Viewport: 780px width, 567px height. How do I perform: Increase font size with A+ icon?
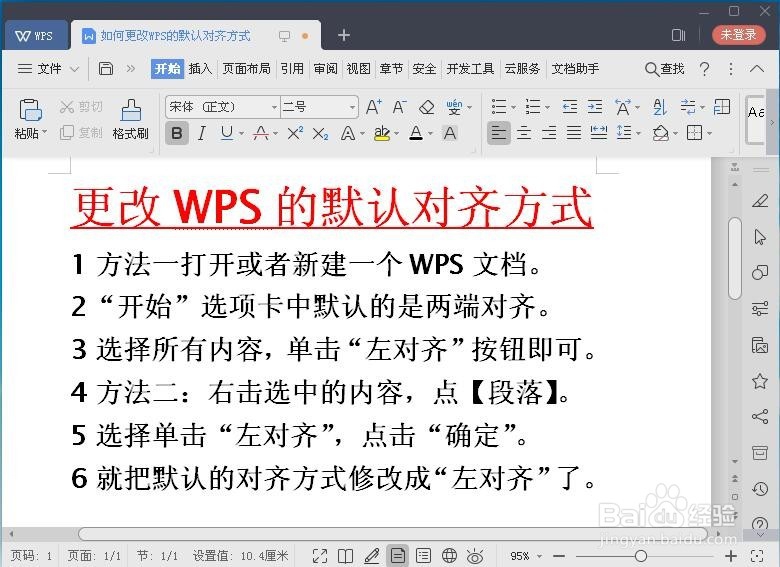click(374, 106)
